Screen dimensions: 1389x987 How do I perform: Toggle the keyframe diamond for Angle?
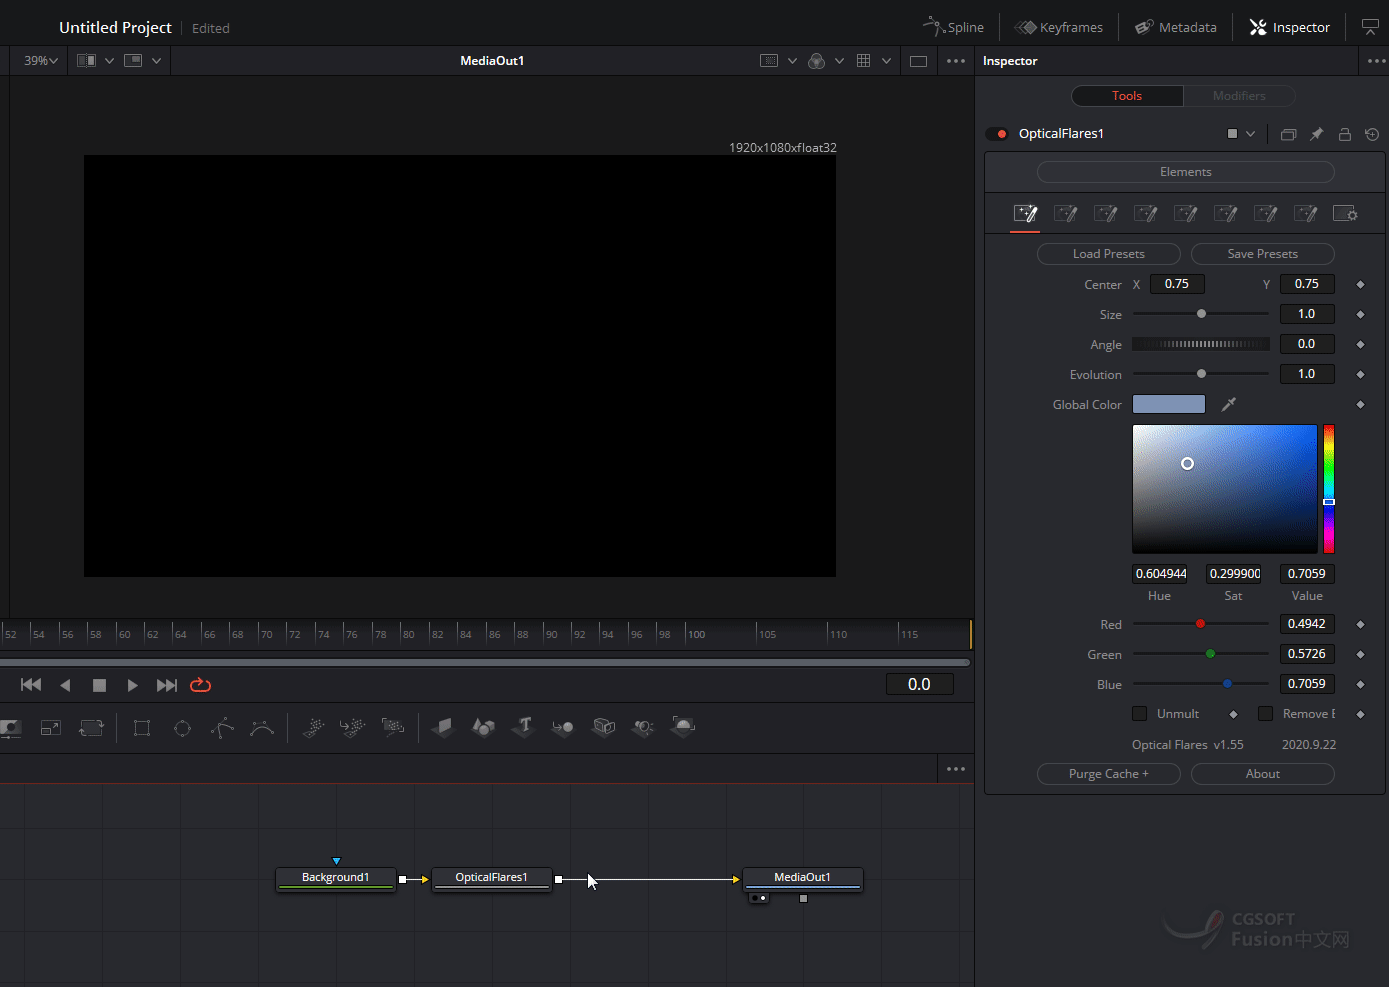coord(1360,344)
